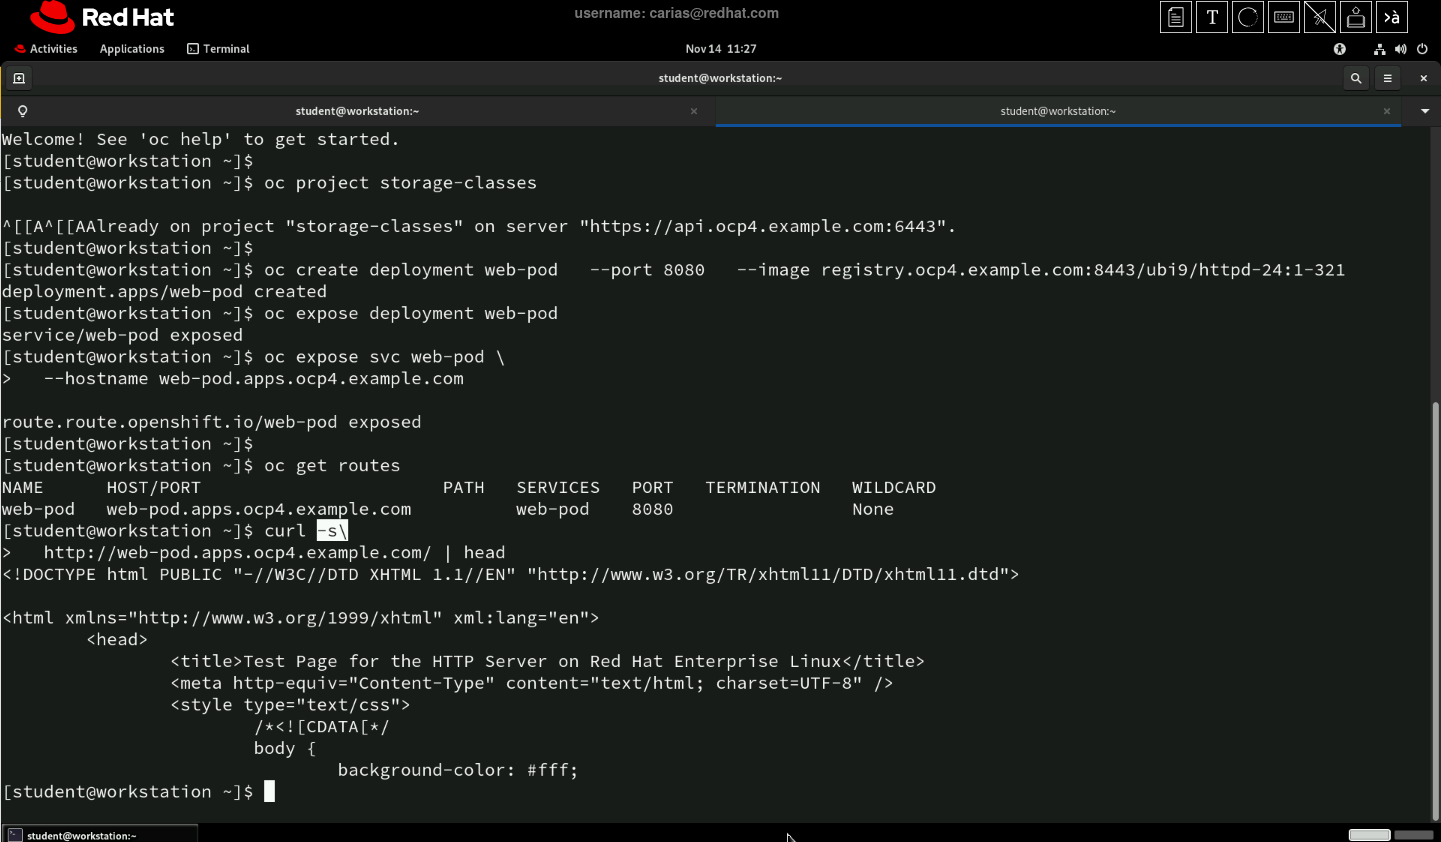
Task: Close the terminal window with X button
Action: [1423, 78]
